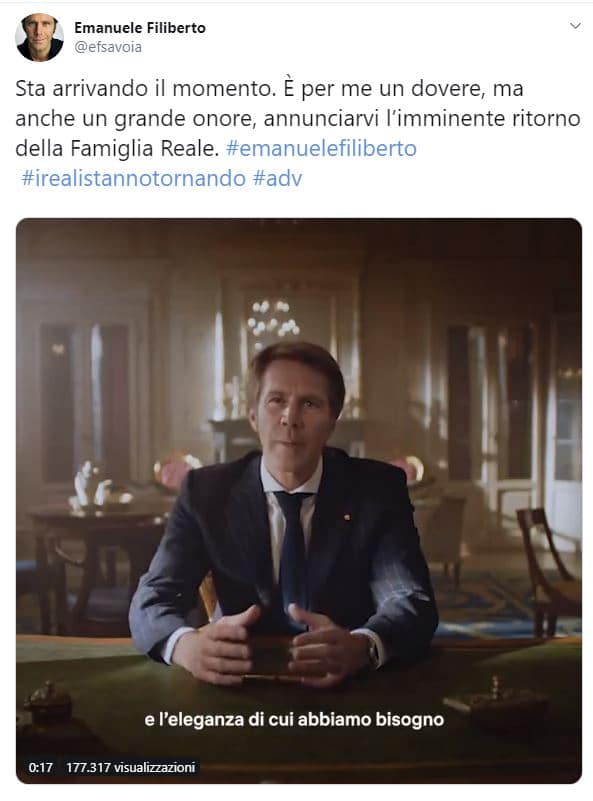Click the dark blue tie in the video
The image size is (593, 801).
coord(294,549)
